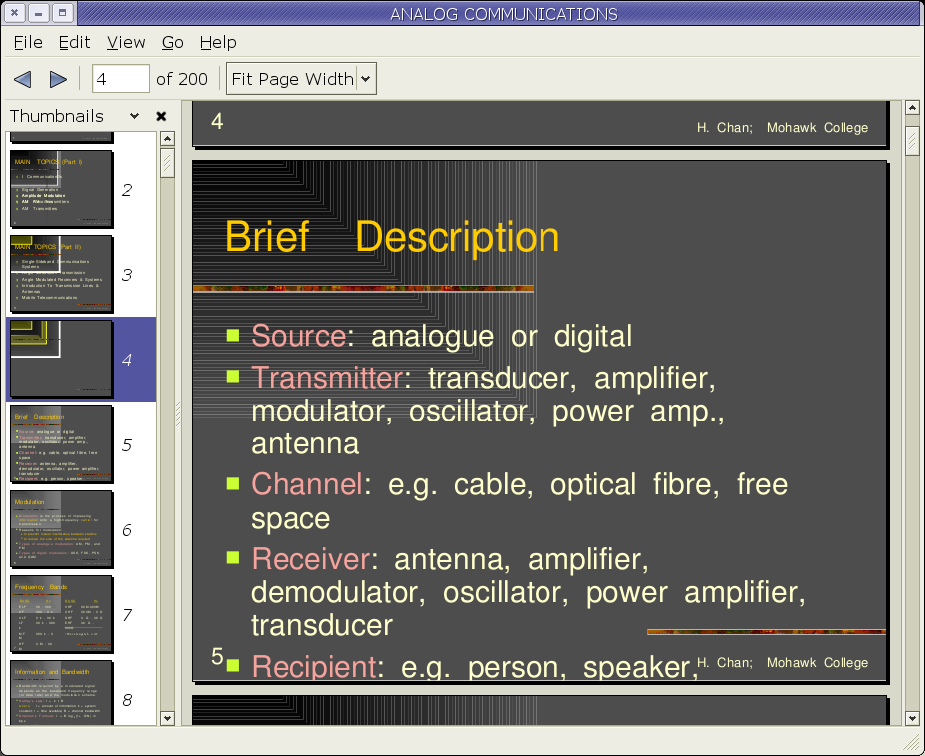Open the Help menu

point(218,42)
